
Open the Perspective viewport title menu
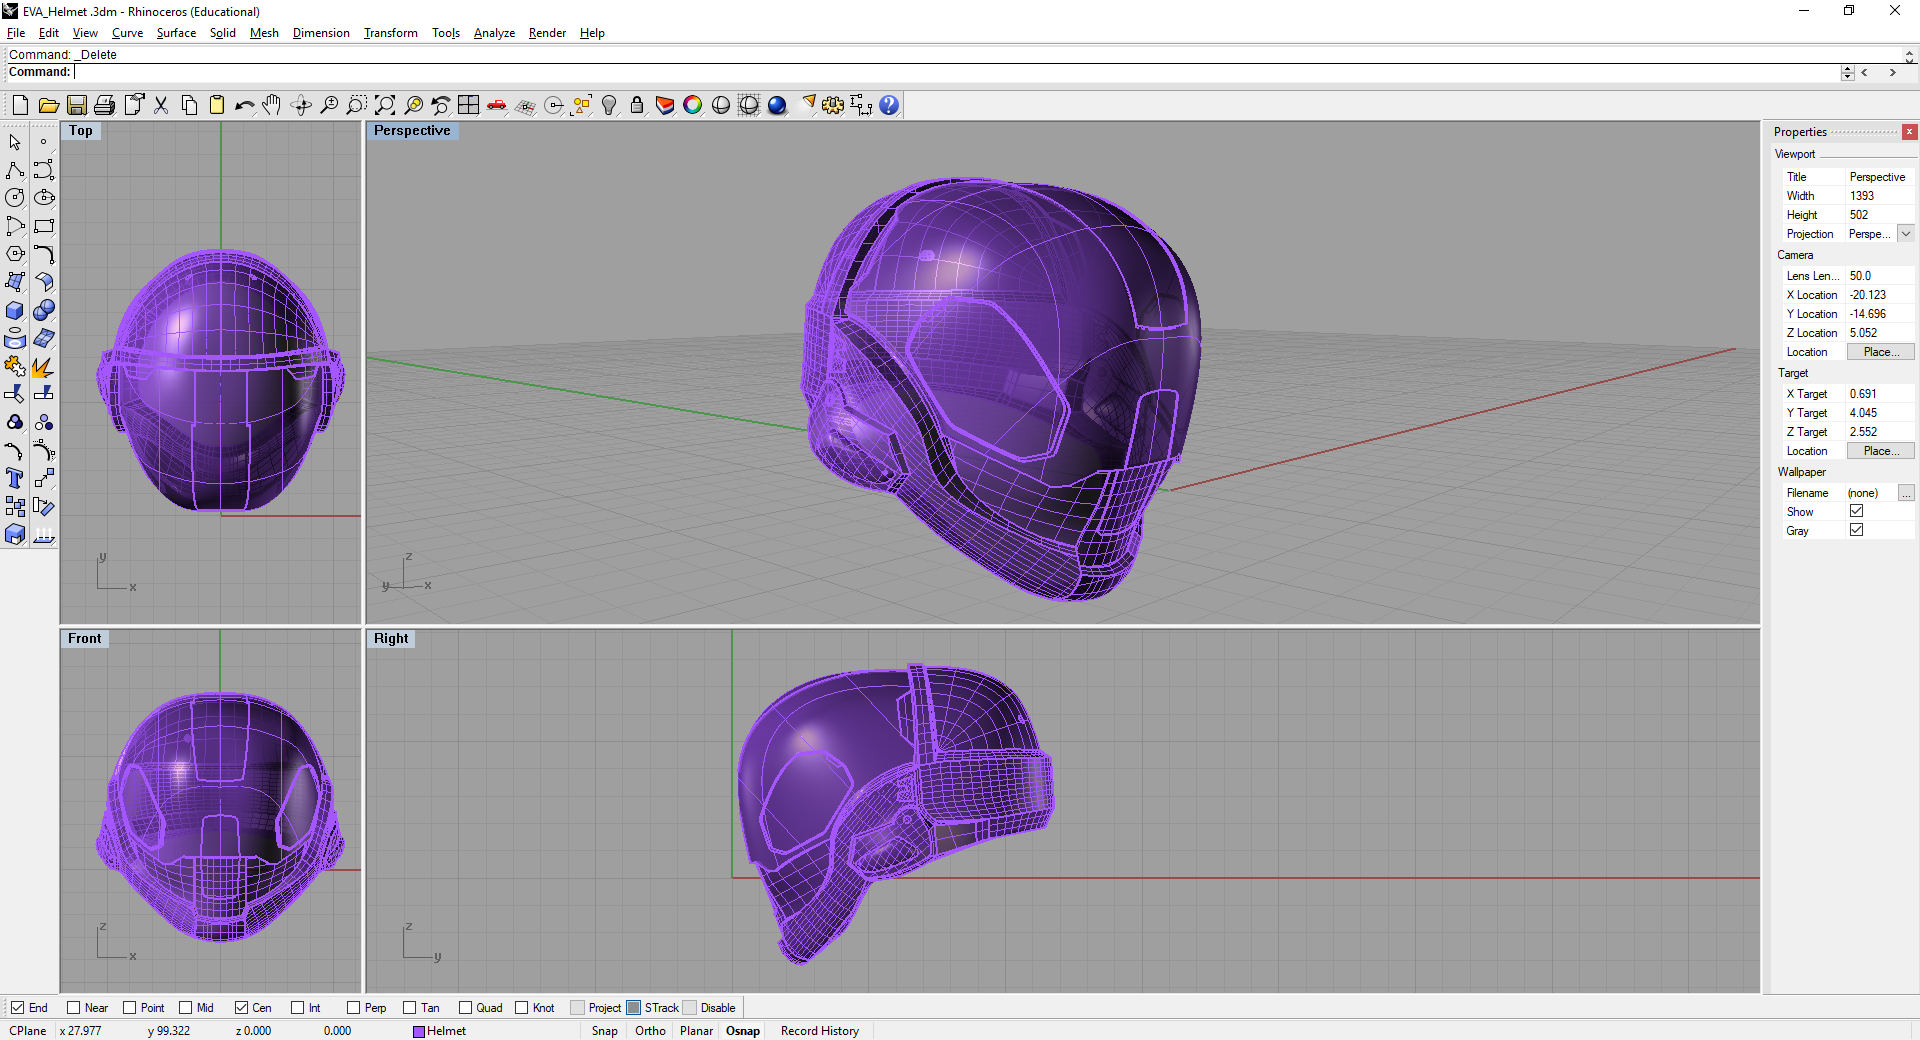(x=412, y=131)
